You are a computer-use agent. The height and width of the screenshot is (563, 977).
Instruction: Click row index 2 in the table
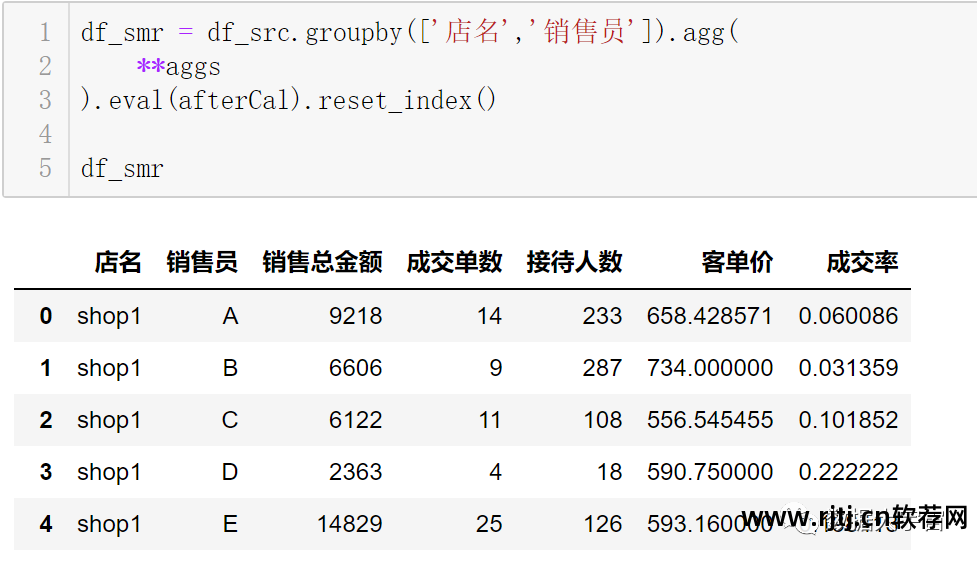pyautogui.click(x=45, y=420)
